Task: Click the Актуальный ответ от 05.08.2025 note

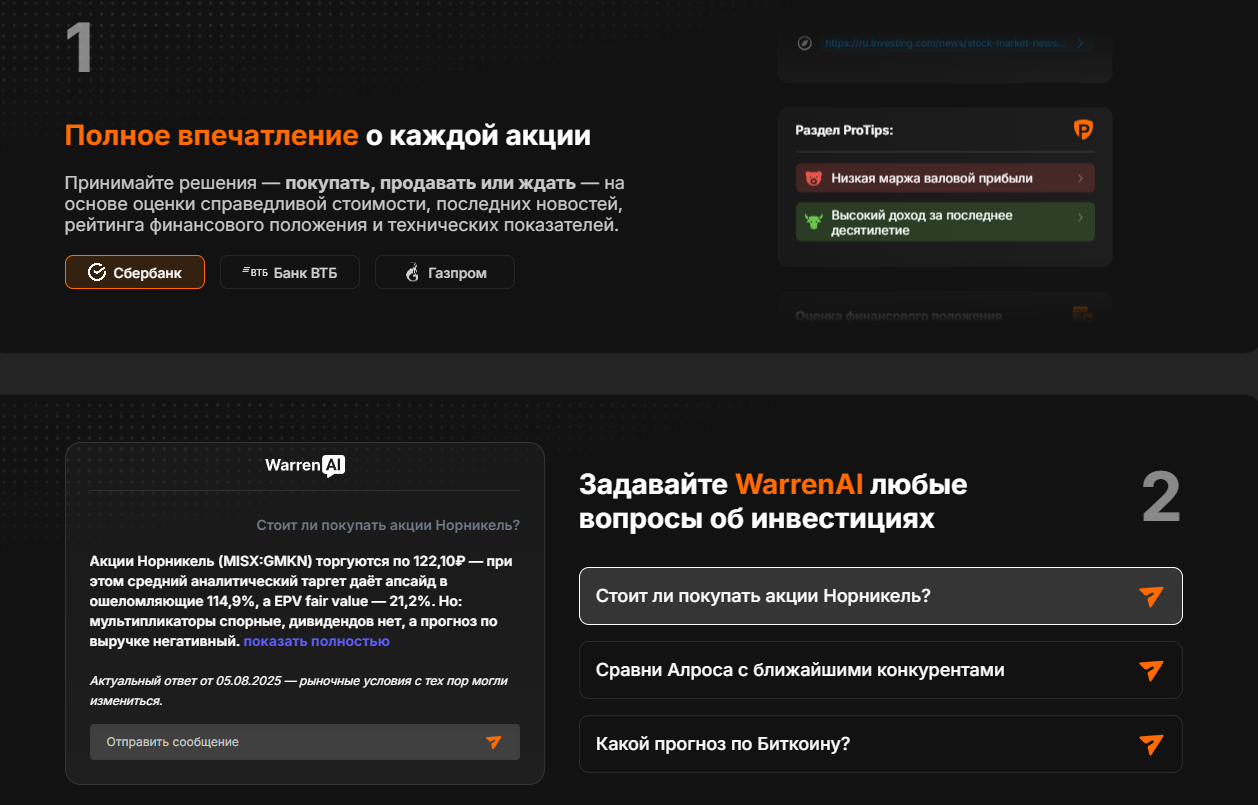Action: click(299, 690)
